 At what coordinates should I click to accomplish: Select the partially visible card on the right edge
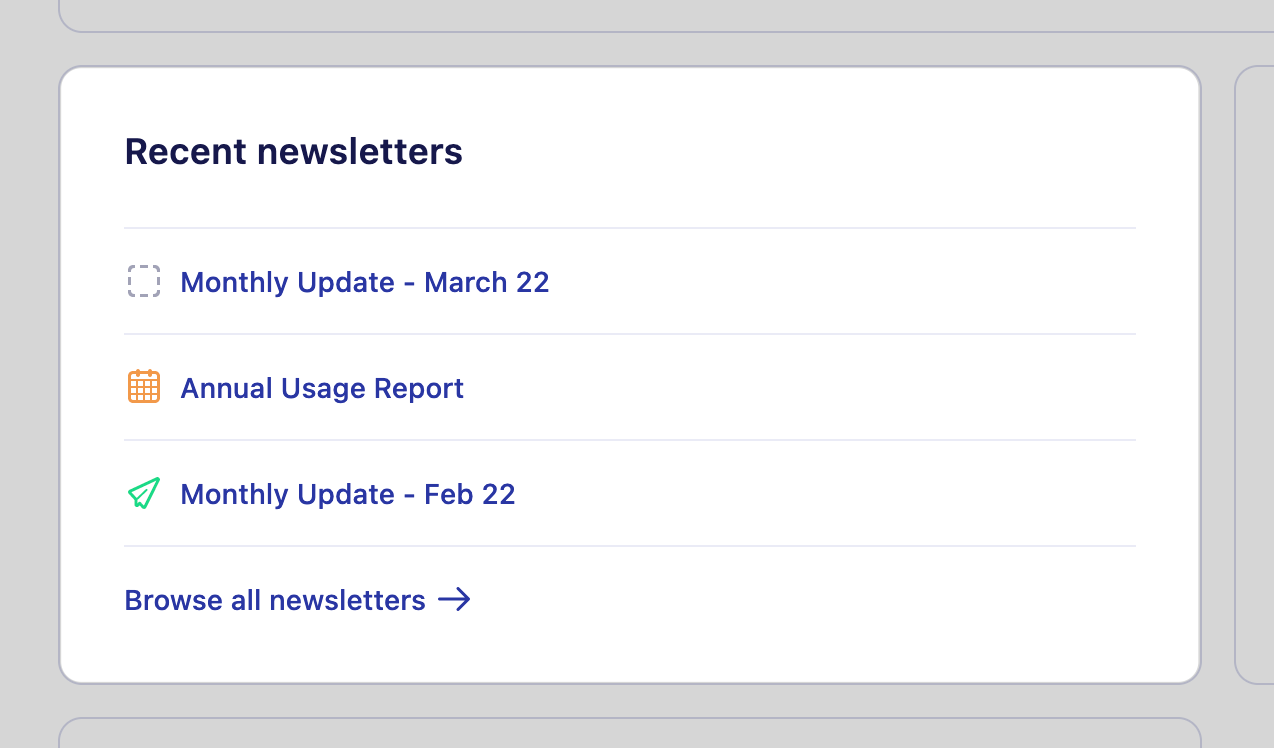click(1256, 375)
